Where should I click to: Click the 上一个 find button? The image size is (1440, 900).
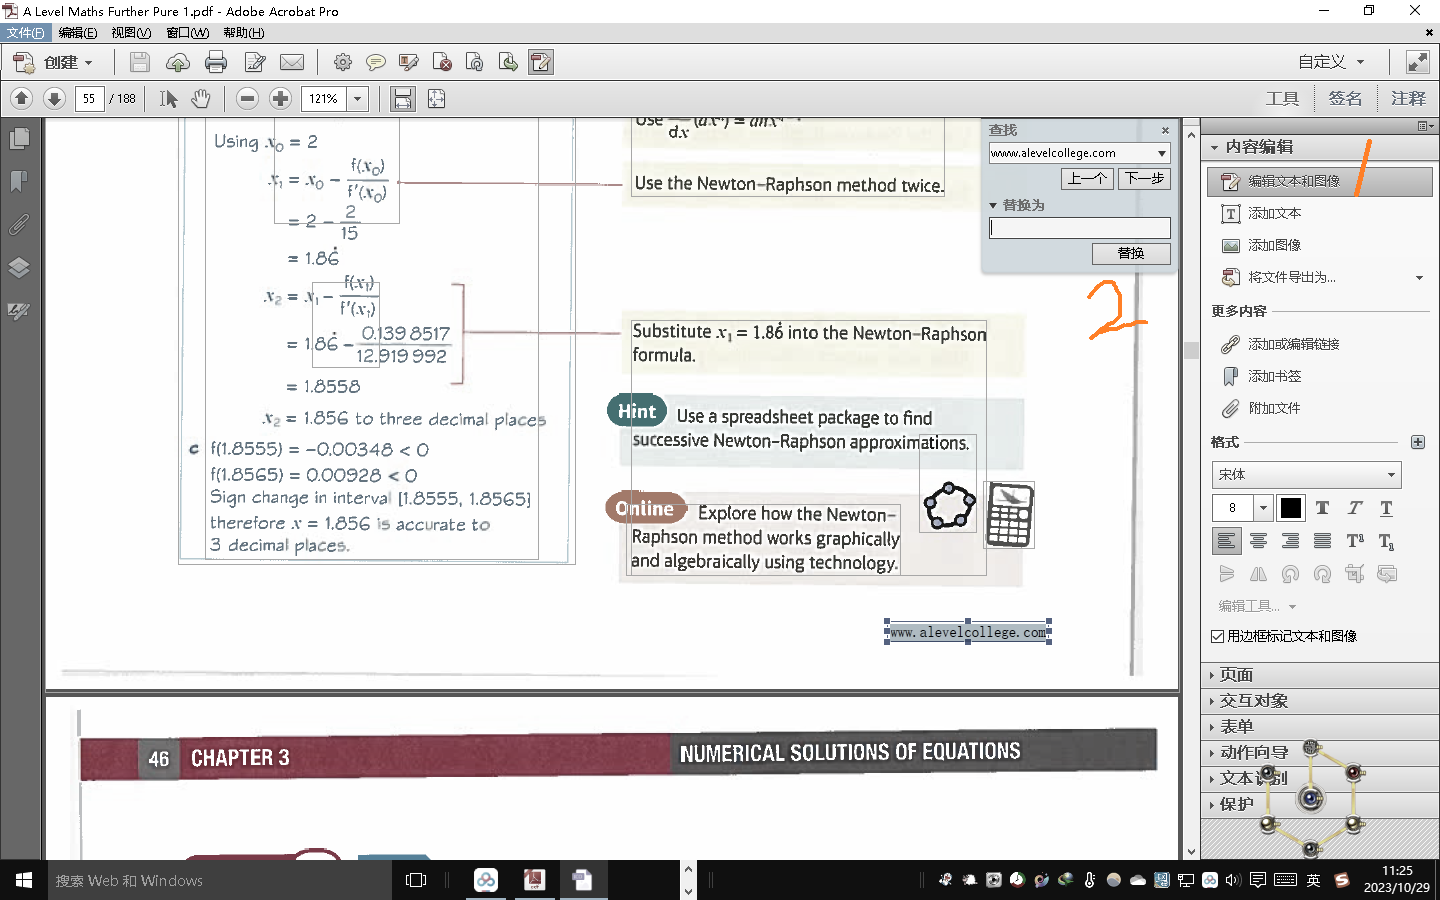pyautogui.click(x=1087, y=178)
